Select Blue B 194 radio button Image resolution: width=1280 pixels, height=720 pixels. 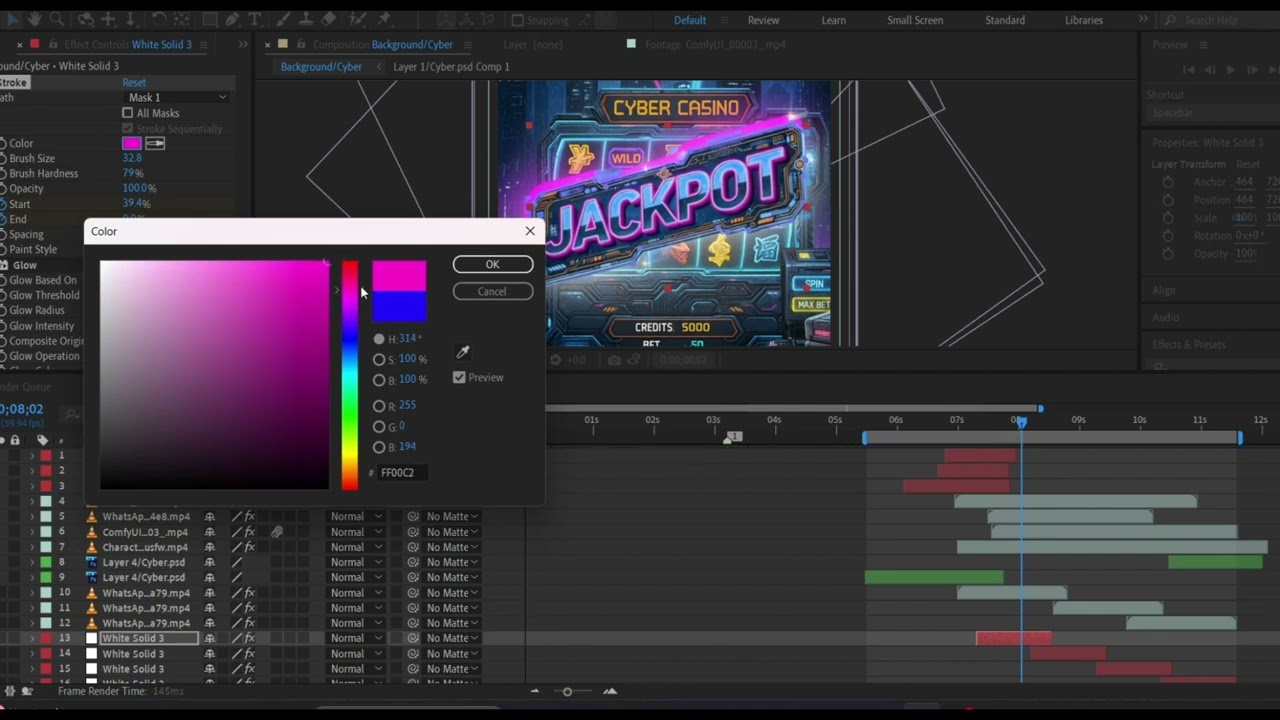pos(379,447)
